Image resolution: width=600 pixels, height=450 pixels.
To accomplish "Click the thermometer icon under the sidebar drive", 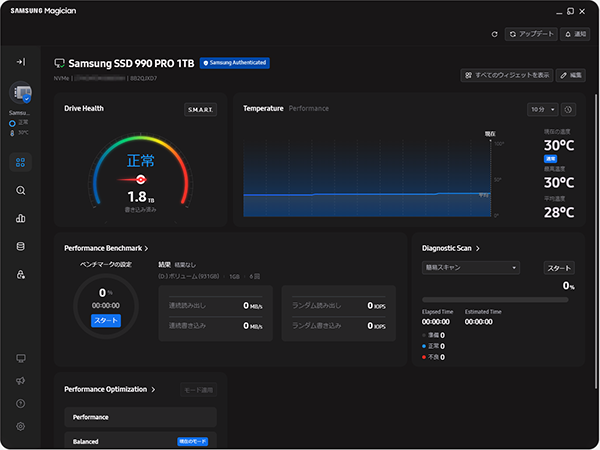I will (12, 133).
